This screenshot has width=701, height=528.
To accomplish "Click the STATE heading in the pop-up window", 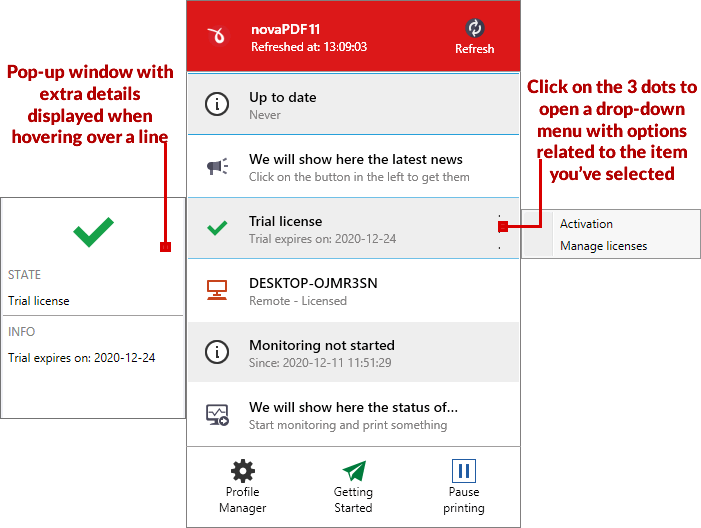I will [x=24, y=275].
